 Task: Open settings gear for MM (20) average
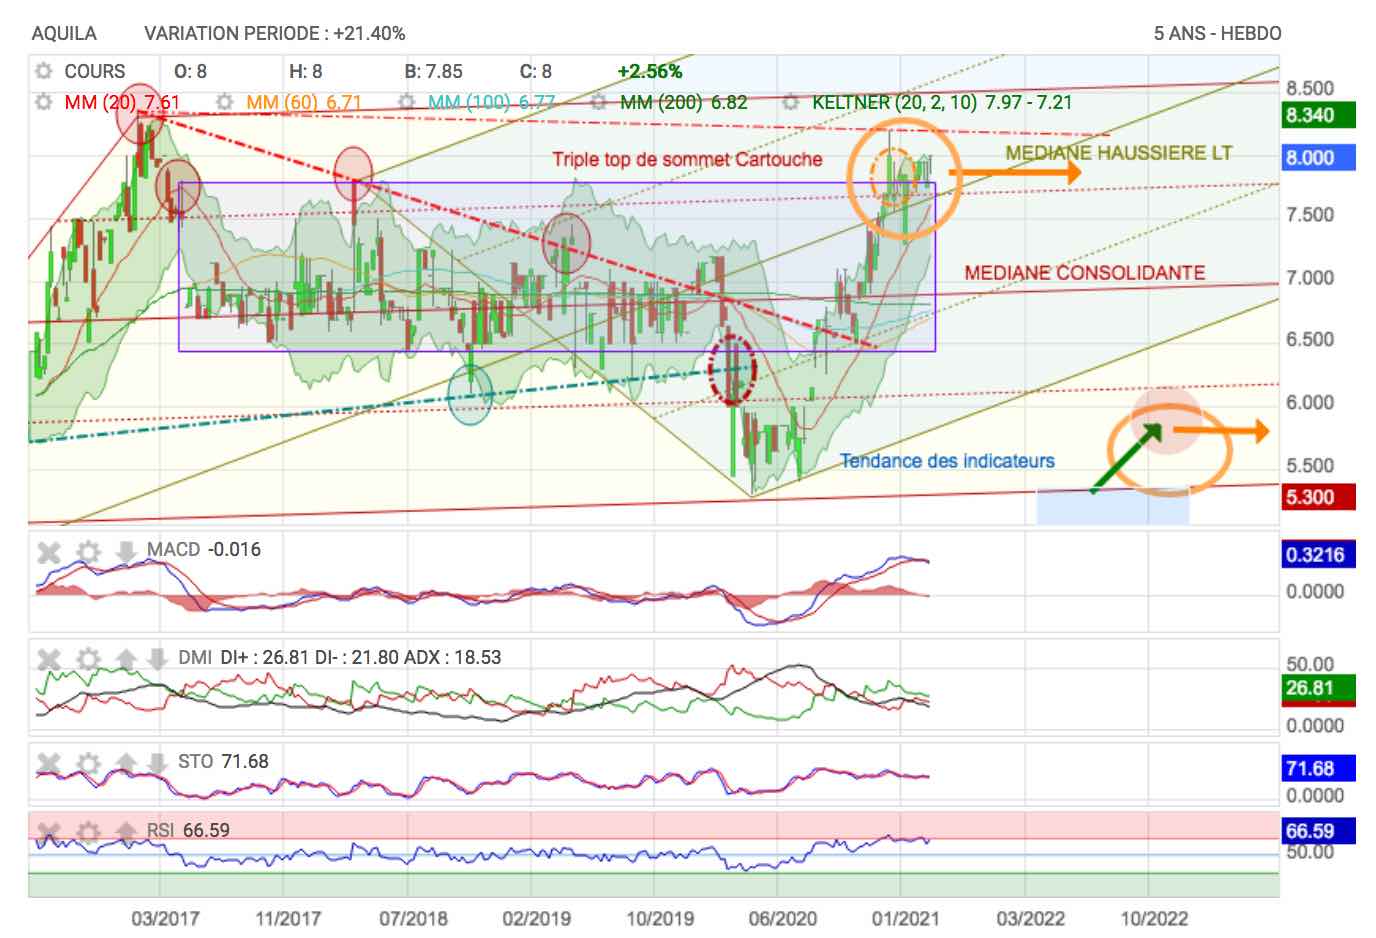coord(43,102)
